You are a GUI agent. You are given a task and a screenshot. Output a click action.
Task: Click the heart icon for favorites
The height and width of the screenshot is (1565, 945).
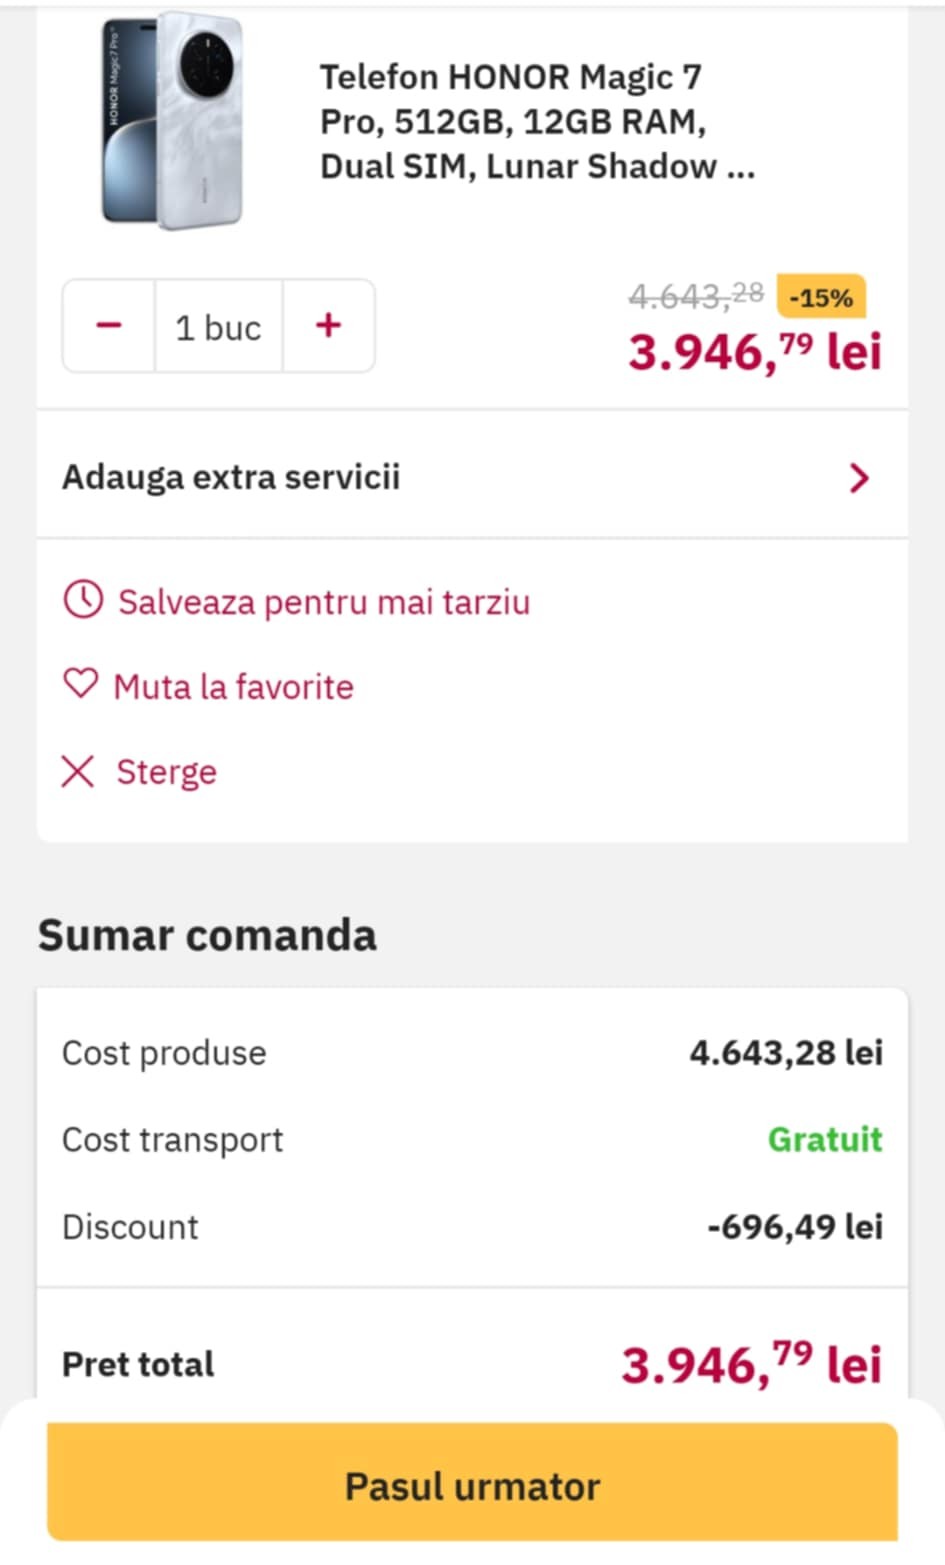[x=80, y=686]
